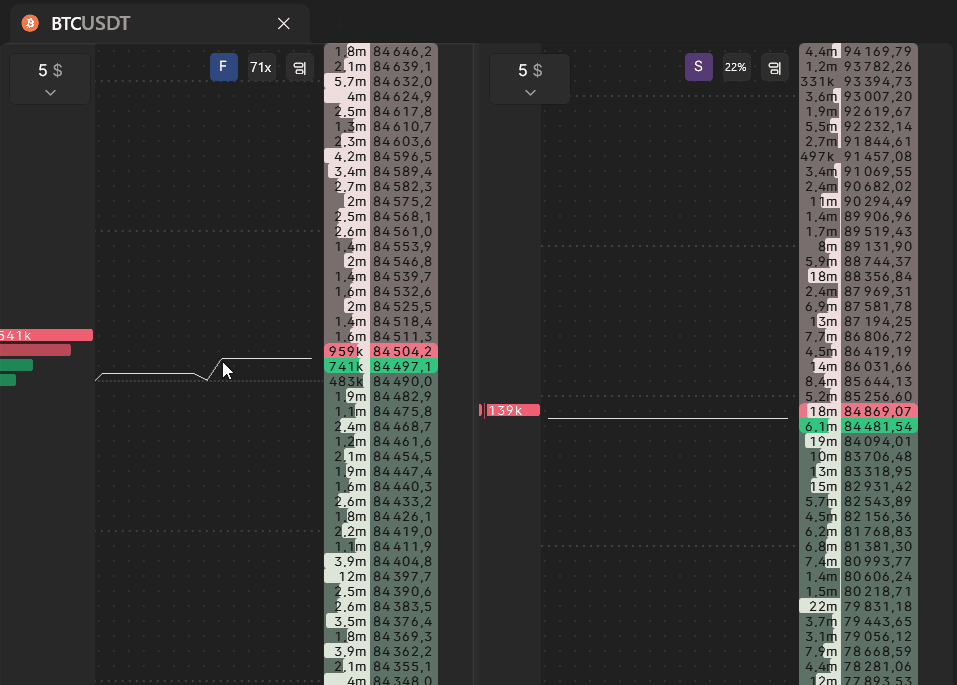Image resolution: width=957 pixels, height=685 pixels.
Task: Click the Bitcoin icon in the BTCUSDT tab
Action: click(30, 23)
